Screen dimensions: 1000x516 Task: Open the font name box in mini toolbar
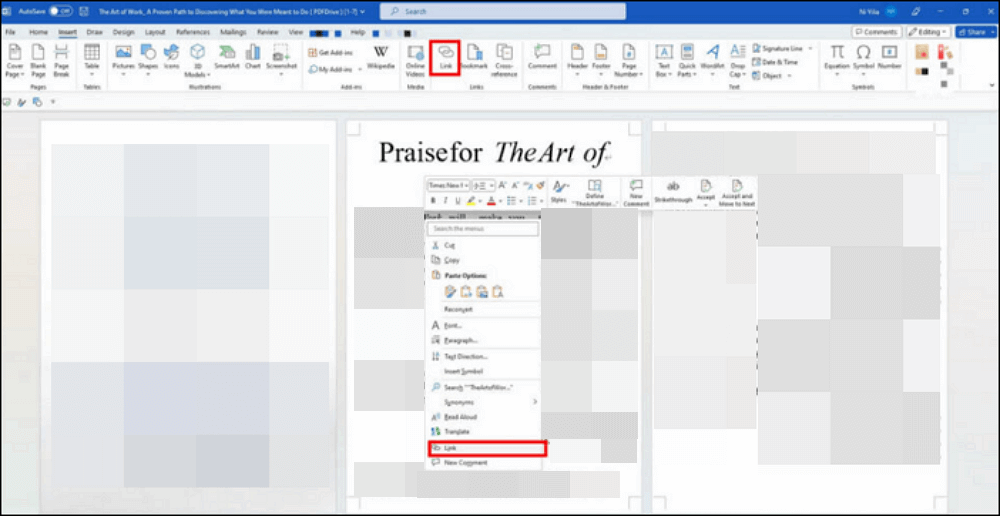coord(448,185)
